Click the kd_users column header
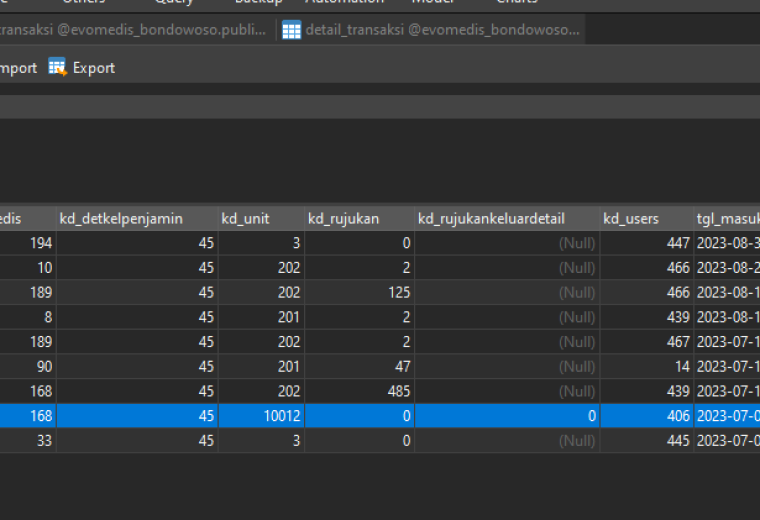 coord(647,219)
